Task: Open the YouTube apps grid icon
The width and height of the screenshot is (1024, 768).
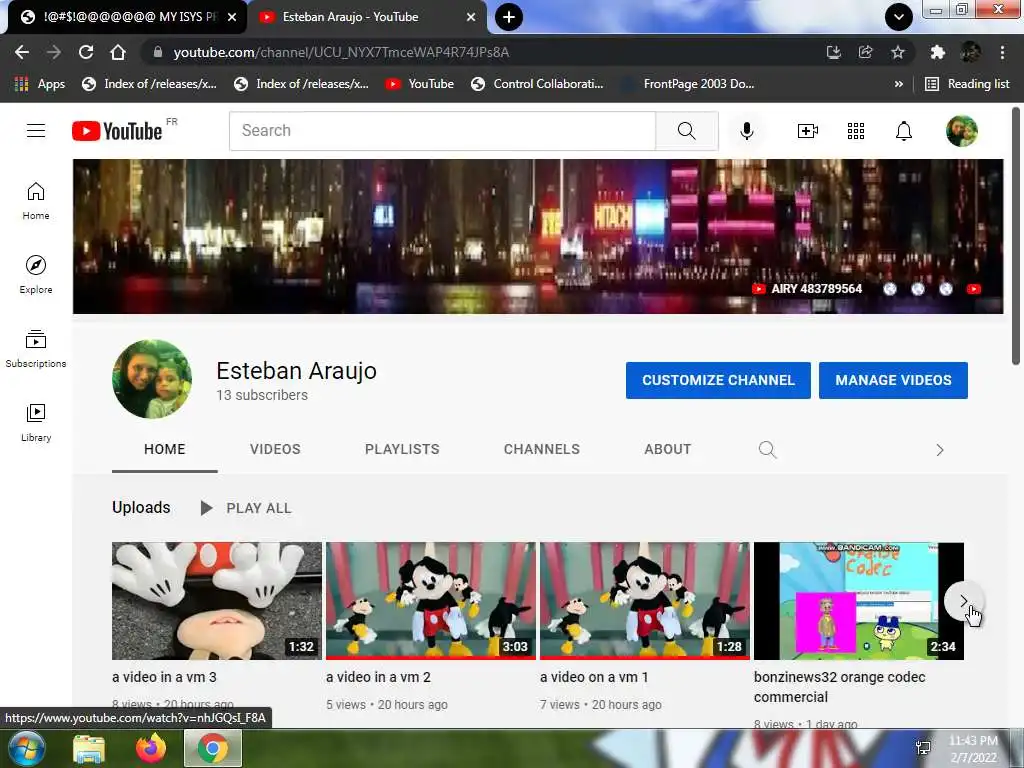Action: coord(856,131)
